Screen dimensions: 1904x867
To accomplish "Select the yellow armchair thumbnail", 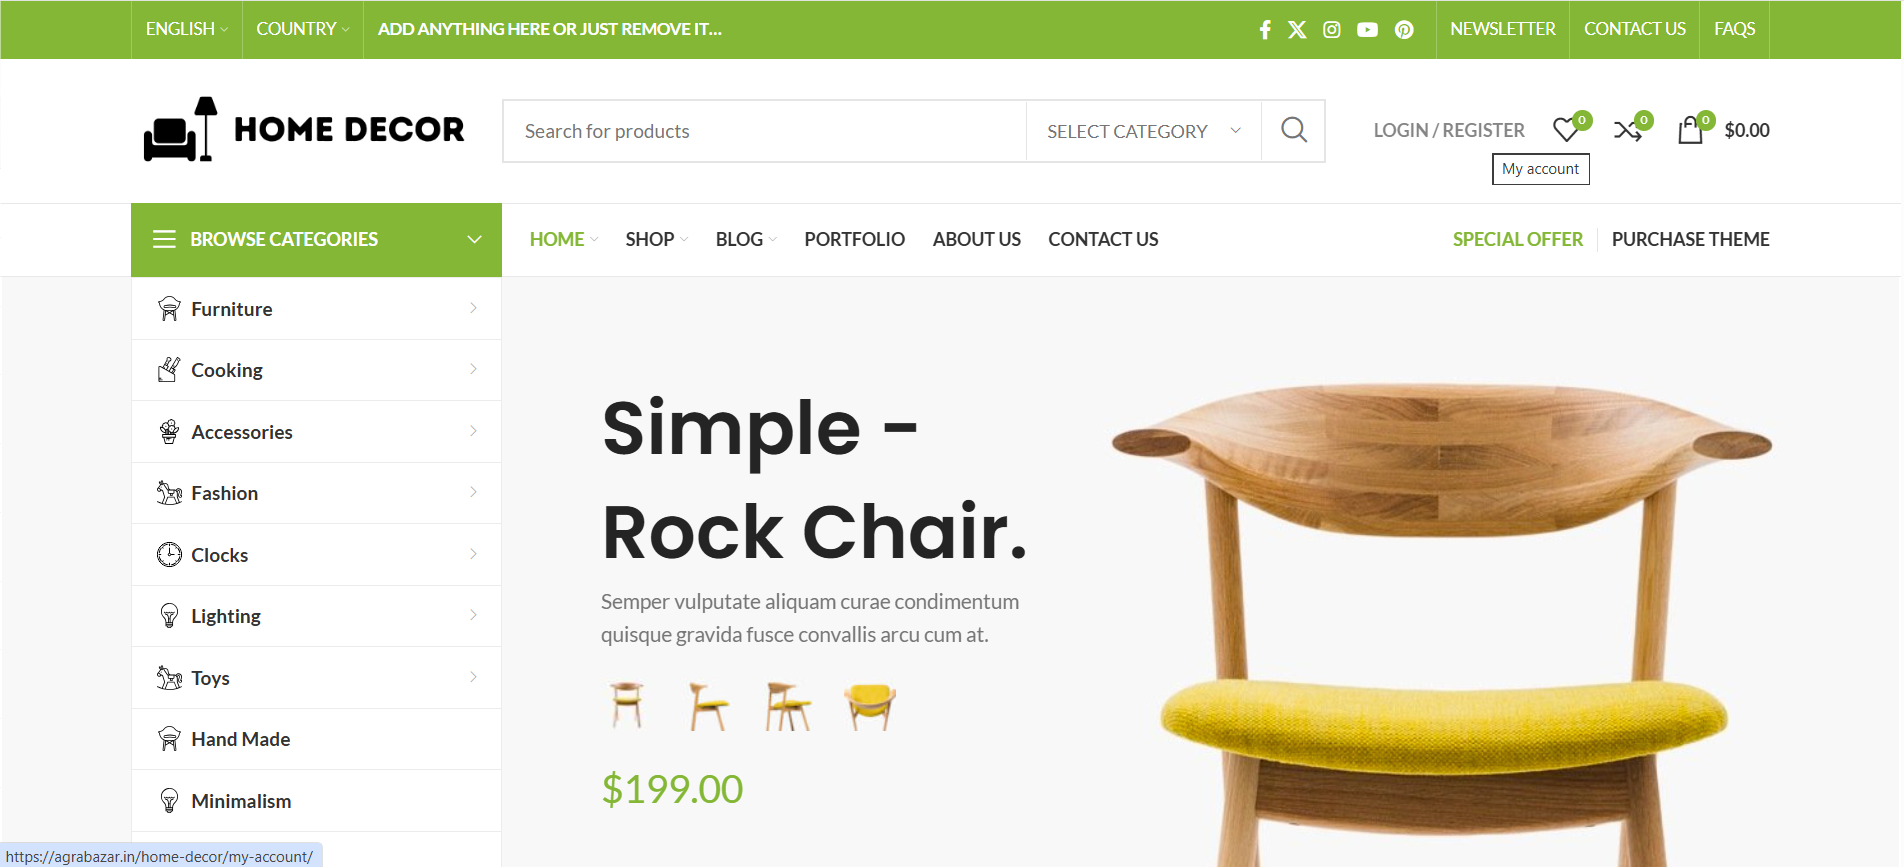I will click(869, 706).
